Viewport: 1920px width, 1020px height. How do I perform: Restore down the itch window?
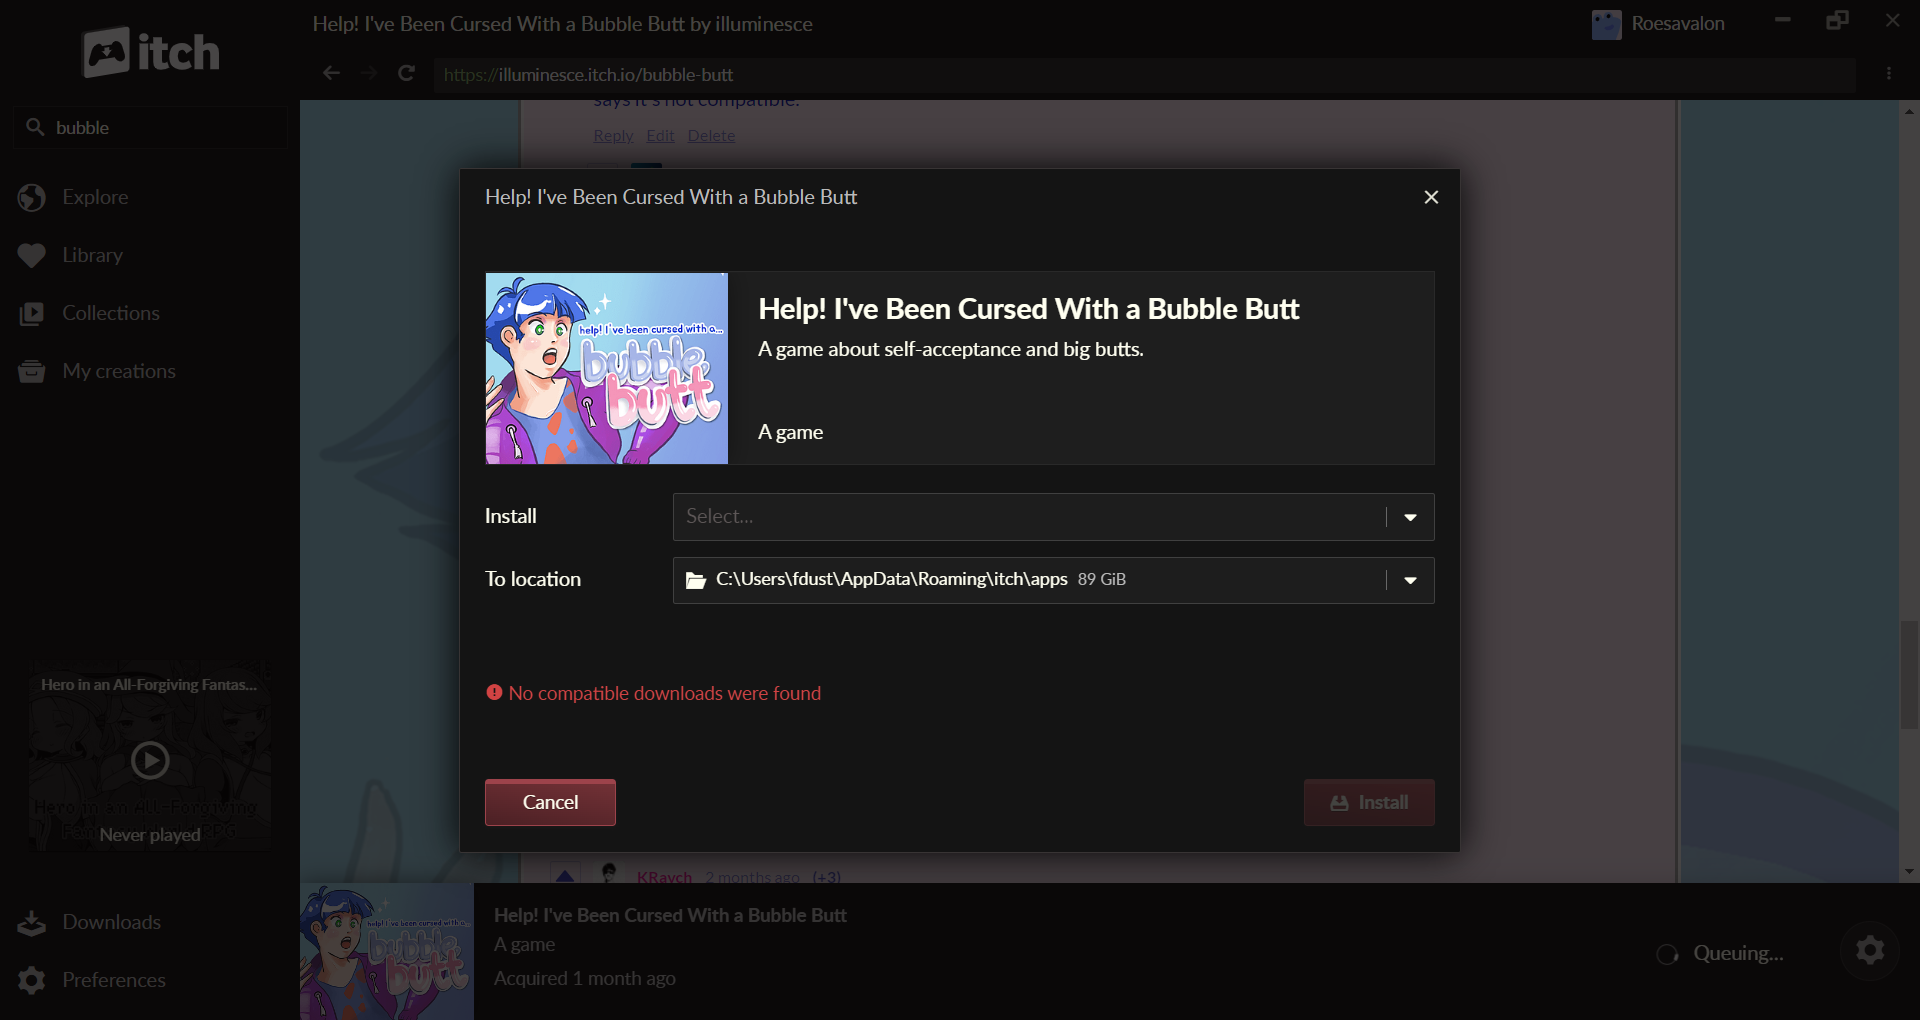point(1838,20)
